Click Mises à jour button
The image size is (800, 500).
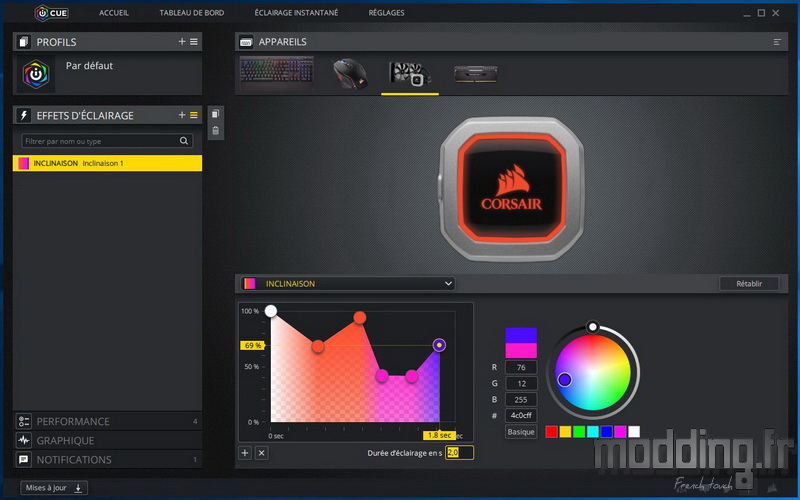54,488
